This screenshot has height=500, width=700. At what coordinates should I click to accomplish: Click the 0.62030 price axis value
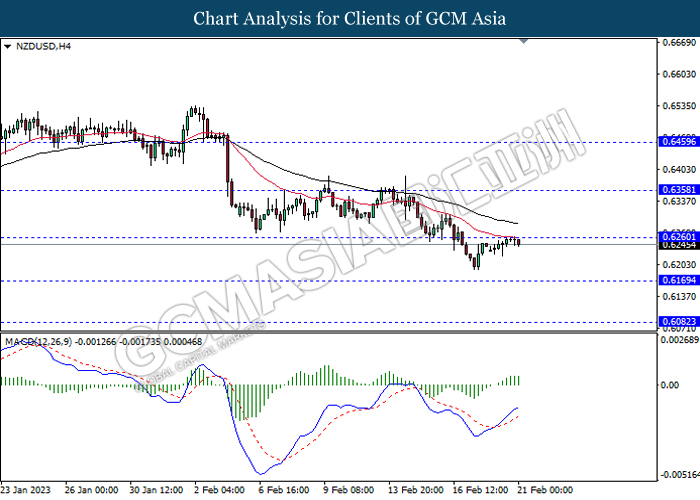(679, 265)
